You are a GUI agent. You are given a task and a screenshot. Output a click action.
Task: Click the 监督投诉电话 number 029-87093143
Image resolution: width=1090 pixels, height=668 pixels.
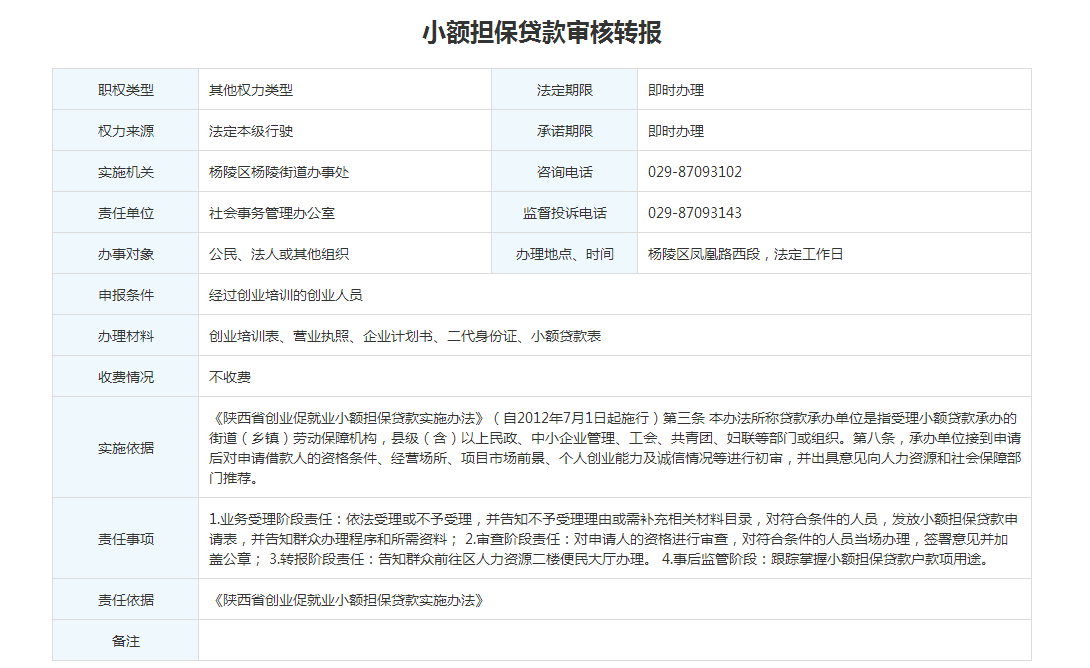pyautogui.click(x=695, y=213)
